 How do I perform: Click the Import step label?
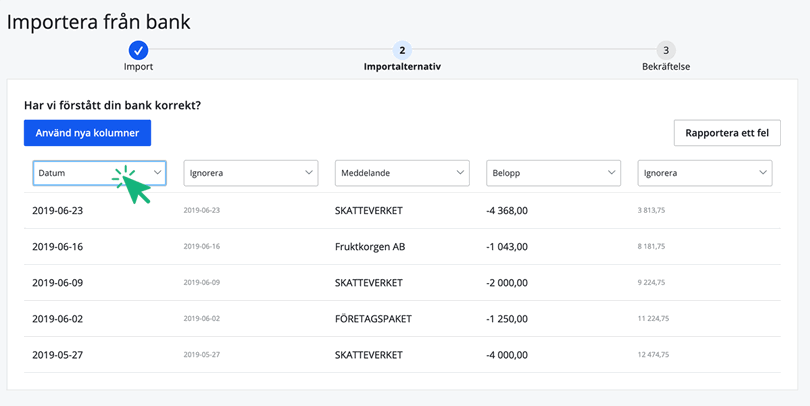point(138,67)
